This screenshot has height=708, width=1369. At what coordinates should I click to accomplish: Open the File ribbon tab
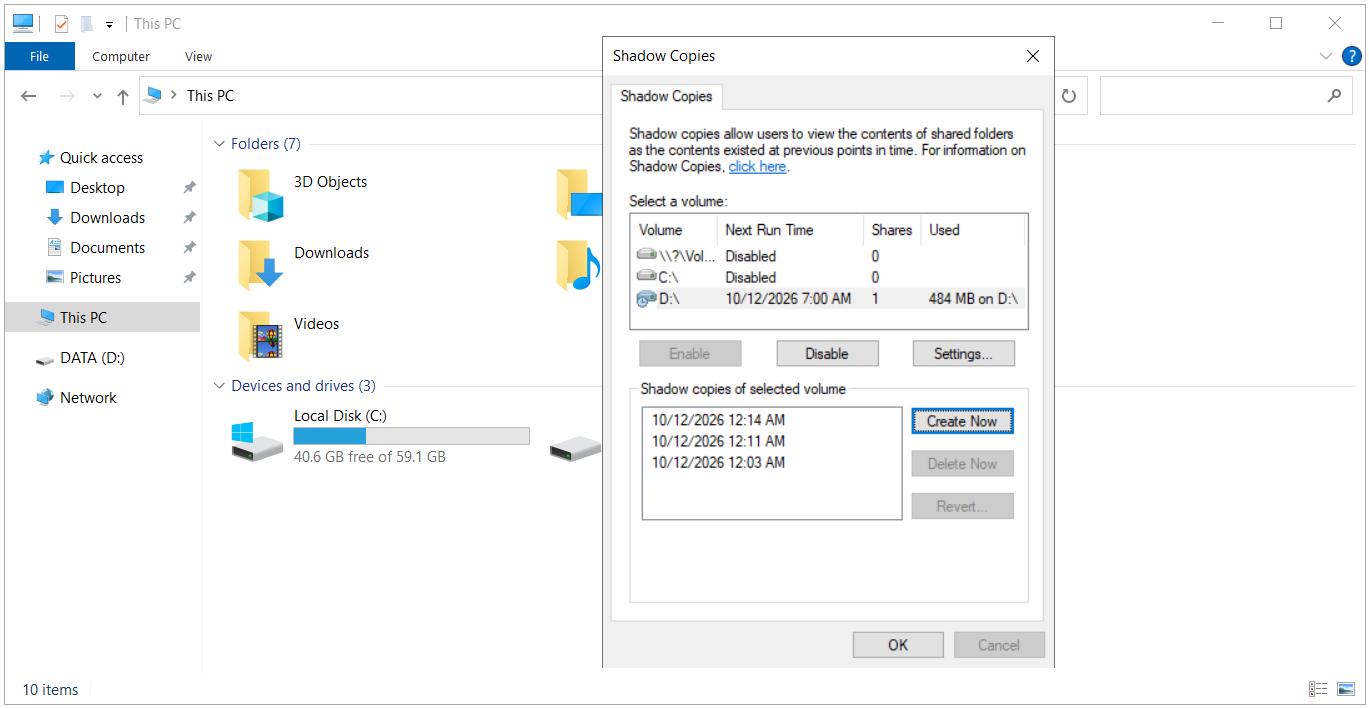tap(39, 56)
